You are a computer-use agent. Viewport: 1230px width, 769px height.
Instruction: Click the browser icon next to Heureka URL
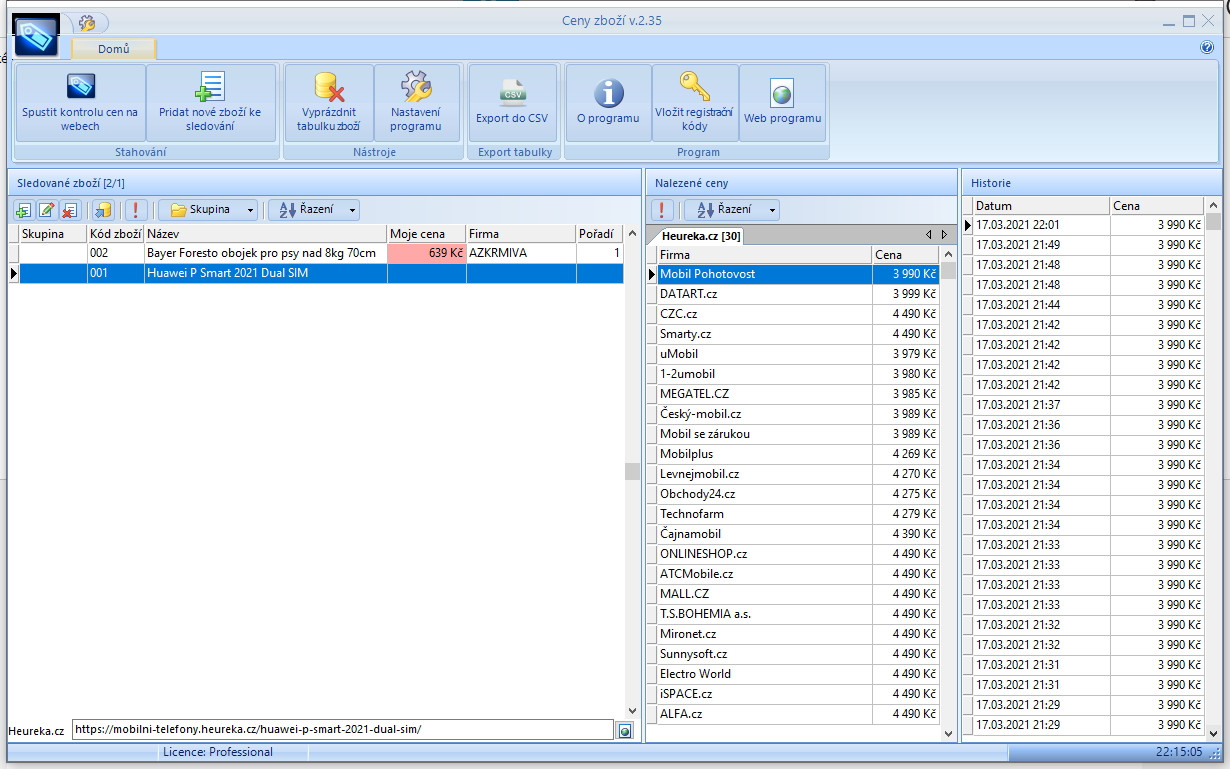pyautogui.click(x=625, y=731)
